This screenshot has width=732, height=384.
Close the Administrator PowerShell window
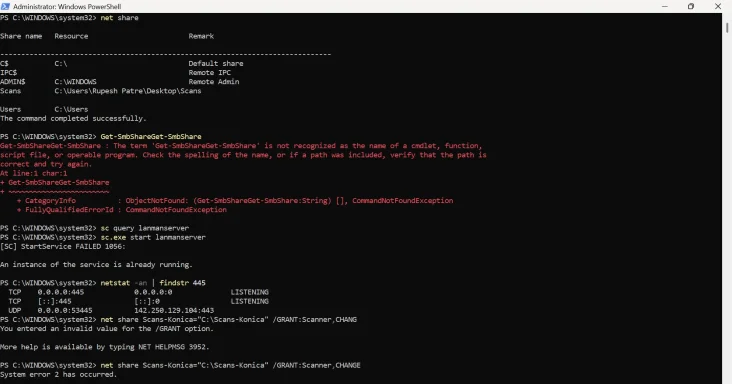point(718,6)
